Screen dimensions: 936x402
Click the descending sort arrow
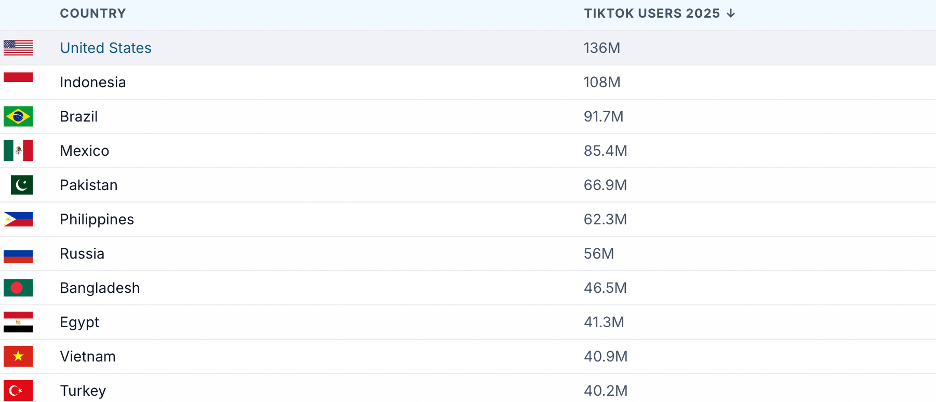click(x=731, y=13)
